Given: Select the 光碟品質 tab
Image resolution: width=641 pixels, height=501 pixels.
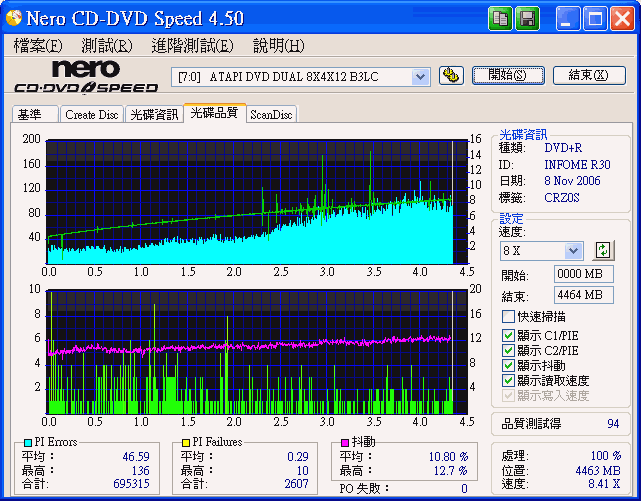Looking at the screenshot, I should pos(215,113).
